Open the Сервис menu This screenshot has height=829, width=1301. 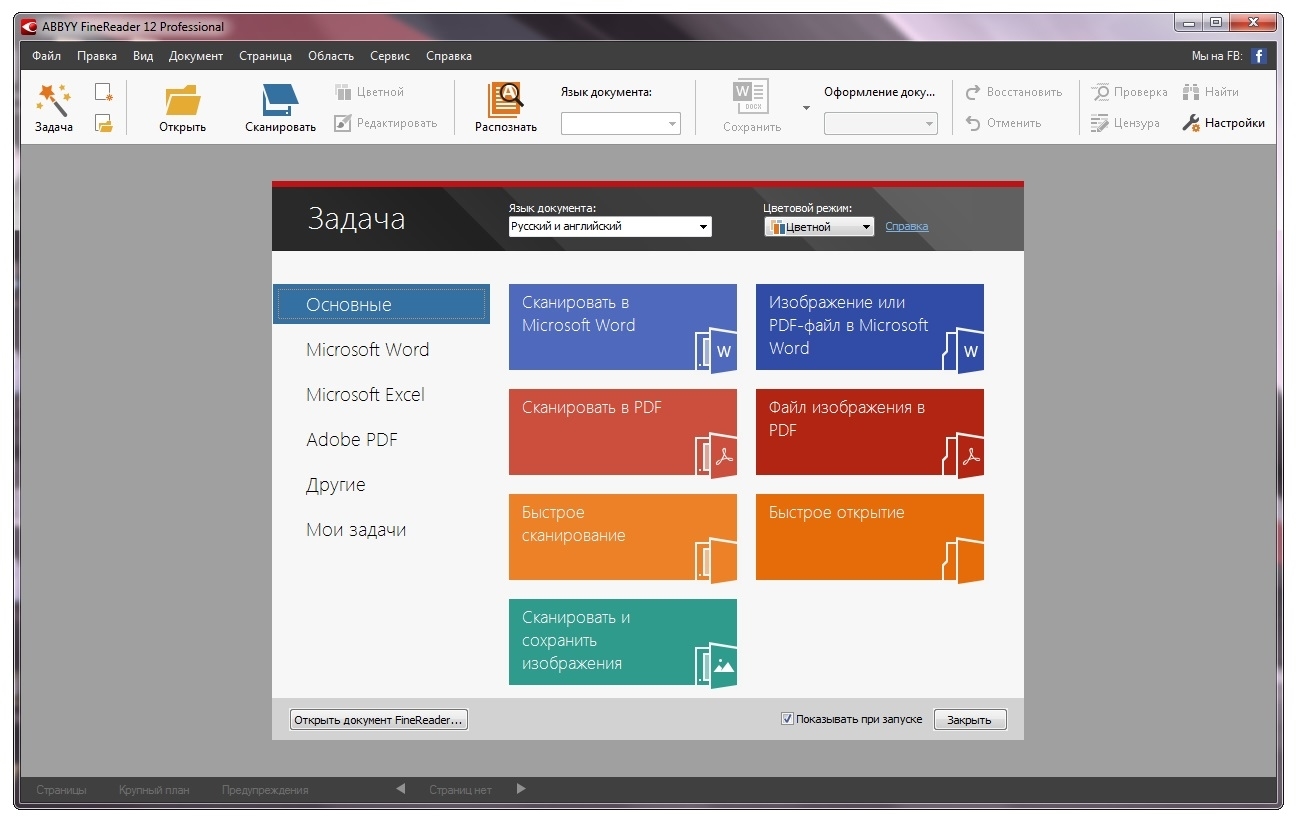[x=389, y=56]
